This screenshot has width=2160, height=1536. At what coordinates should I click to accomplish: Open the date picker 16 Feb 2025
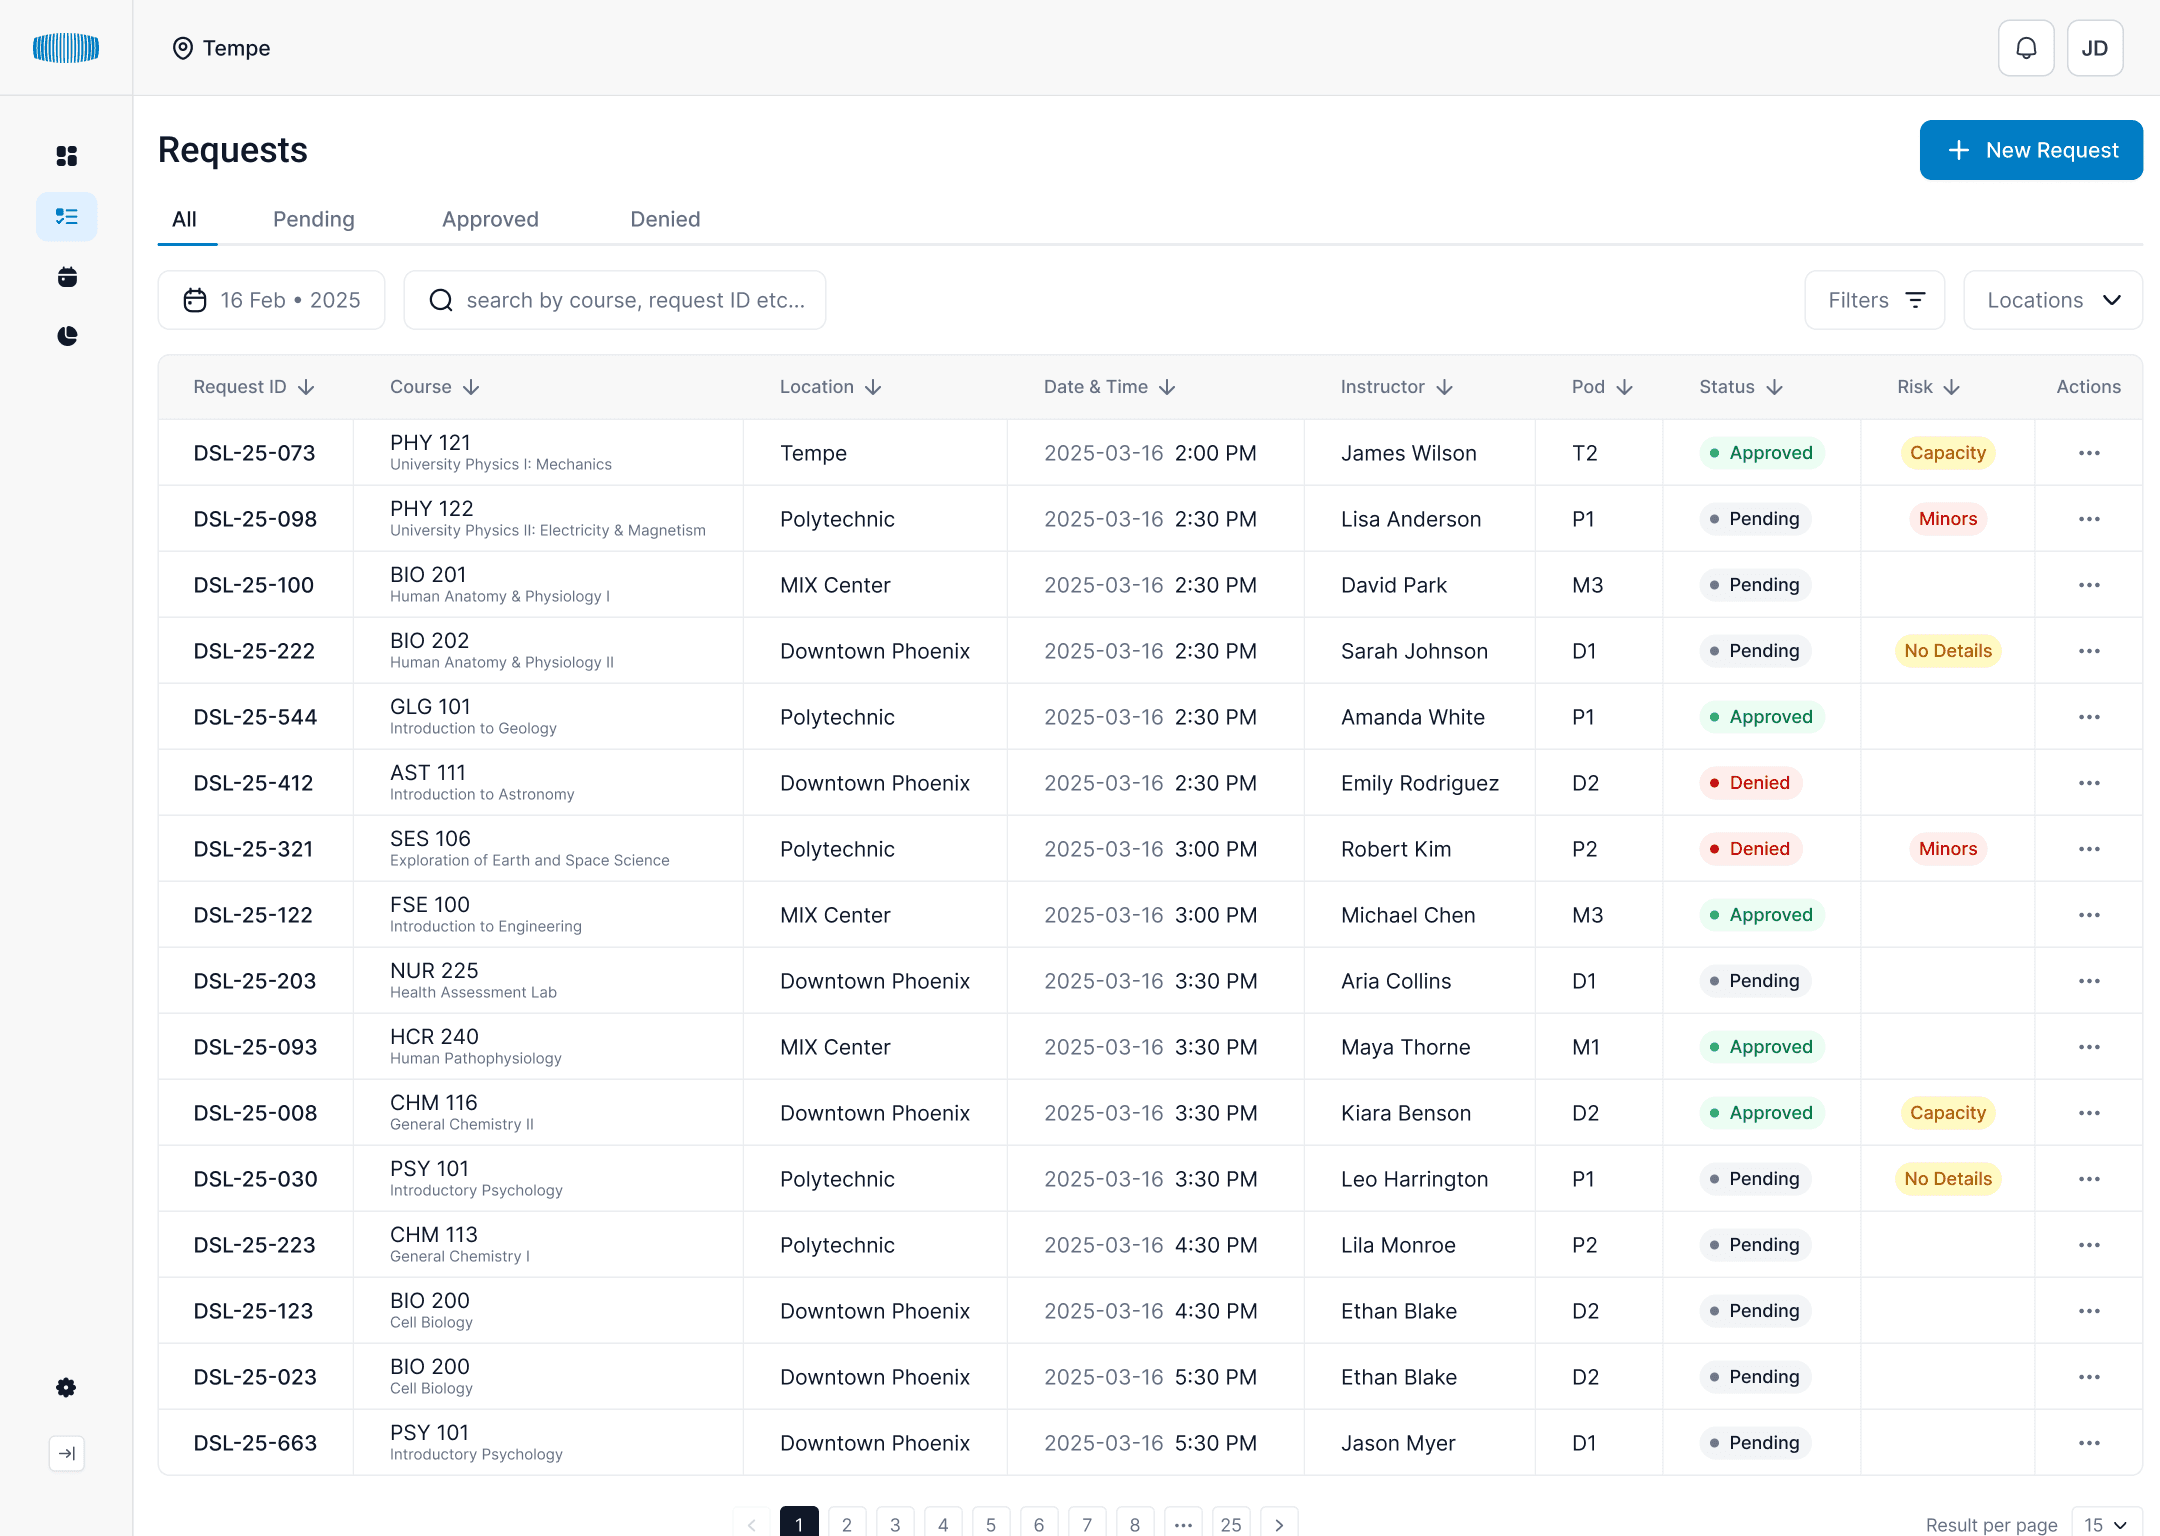(x=271, y=300)
